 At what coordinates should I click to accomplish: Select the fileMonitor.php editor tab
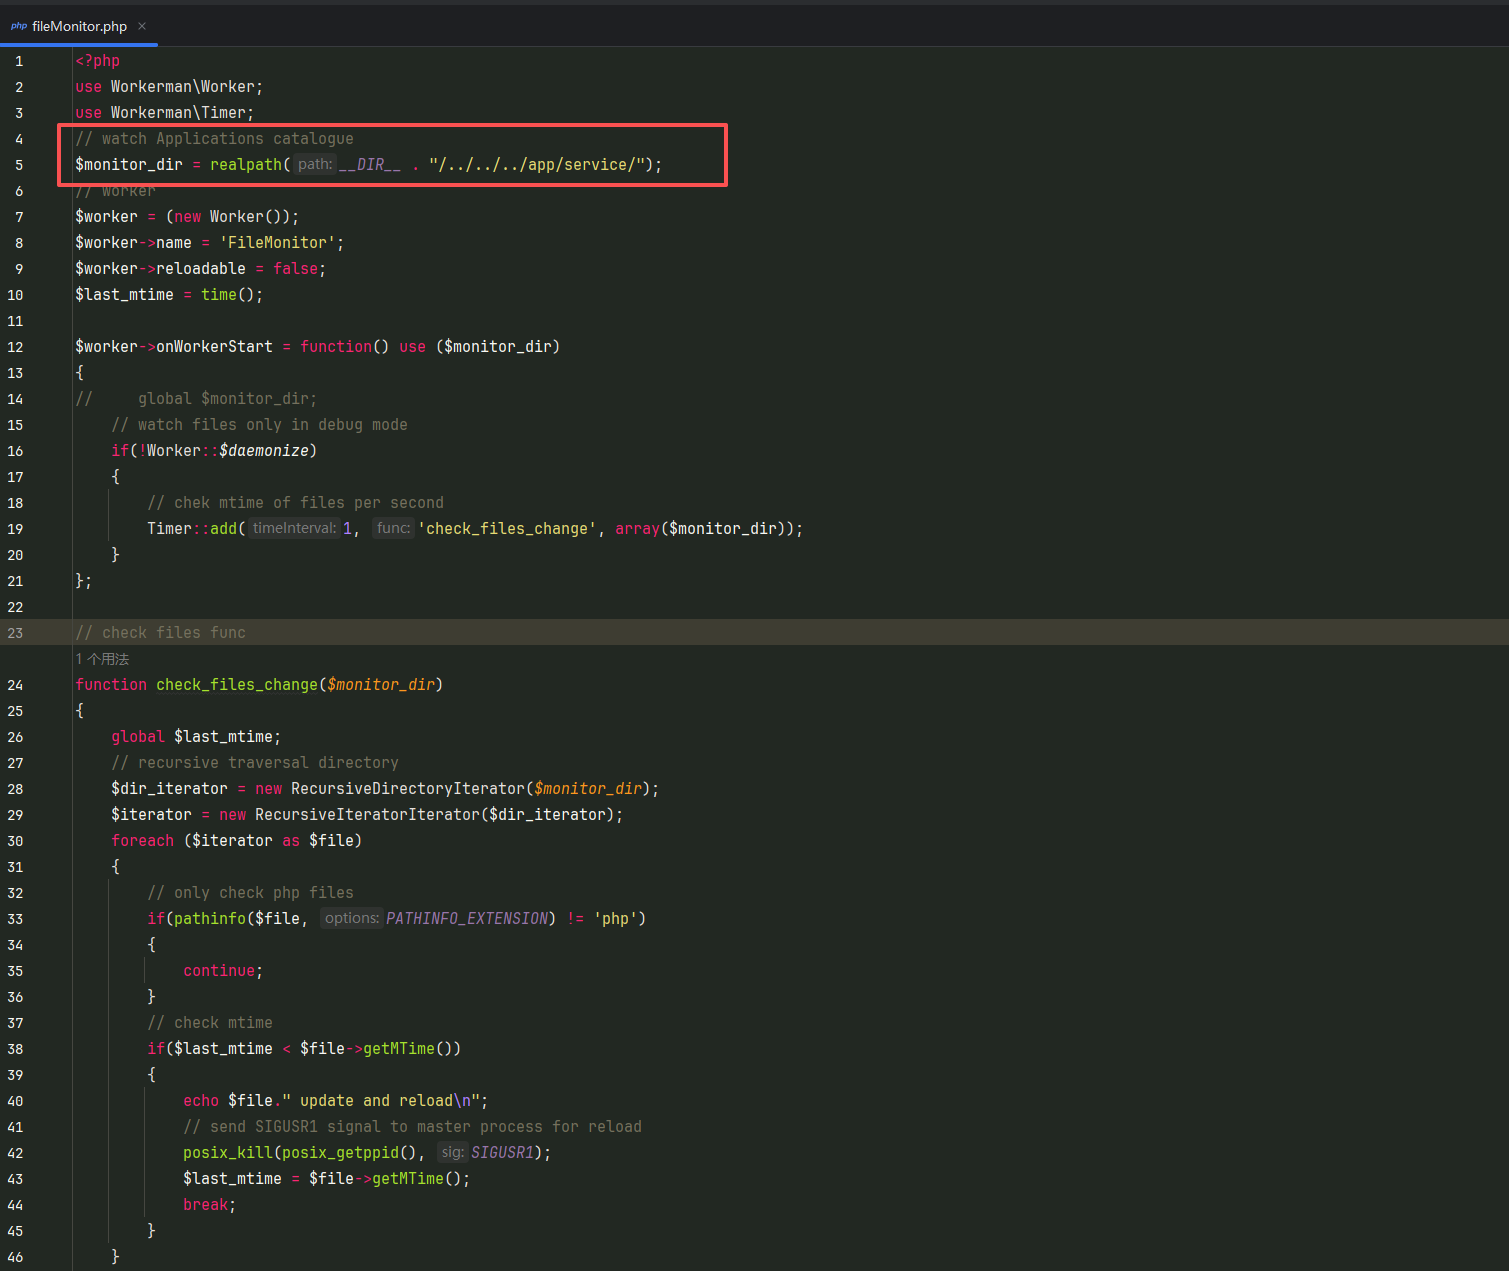coord(79,26)
